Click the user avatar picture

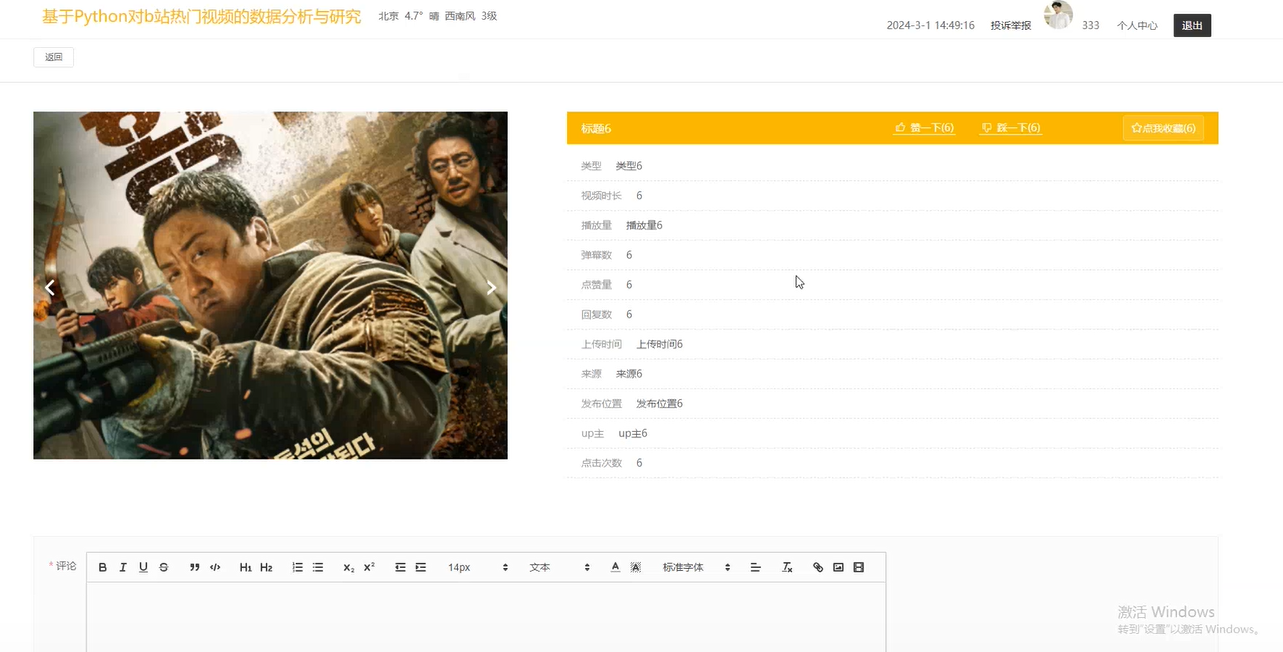pos(1058,15)
